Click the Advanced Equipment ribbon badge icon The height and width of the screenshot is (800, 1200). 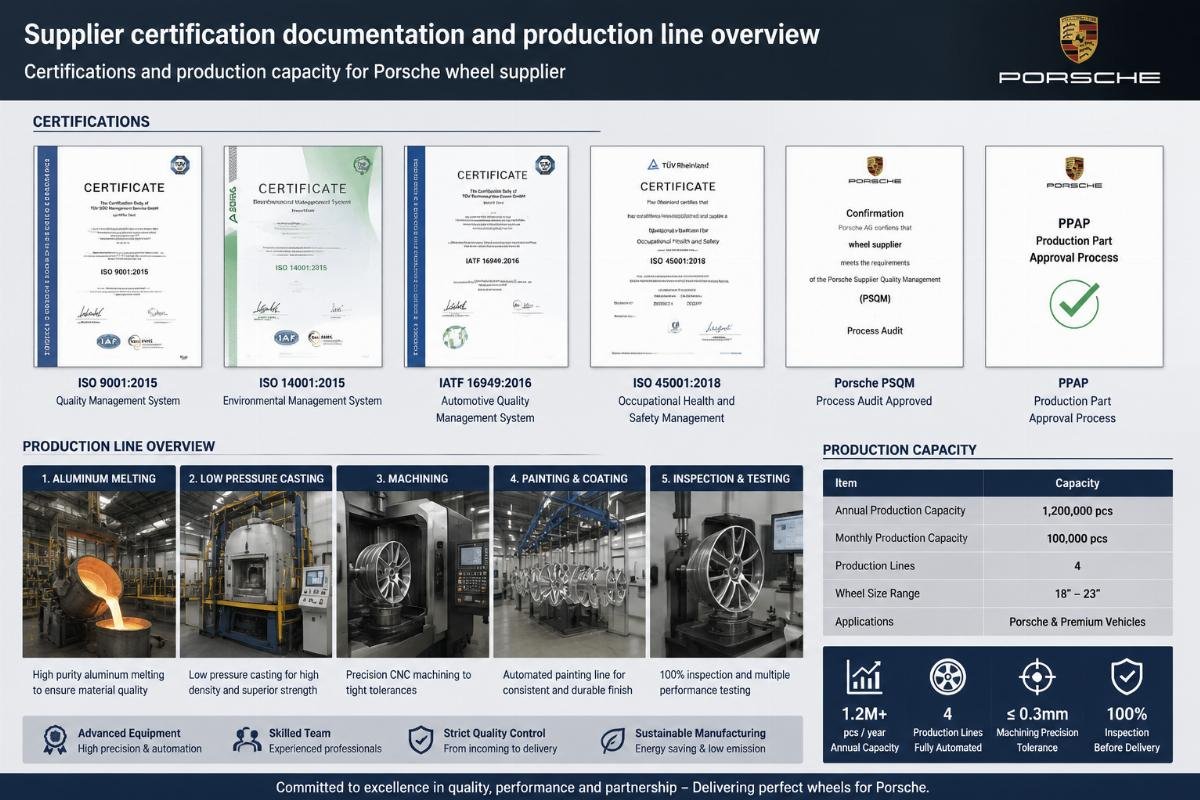55,740
